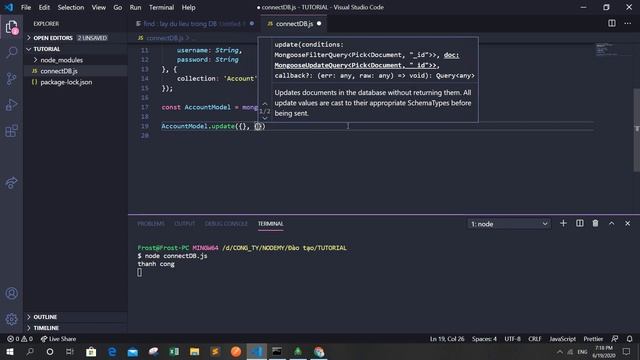Select the Terminal panel tab
The image size is (640, 360).
tap(270, 224)
